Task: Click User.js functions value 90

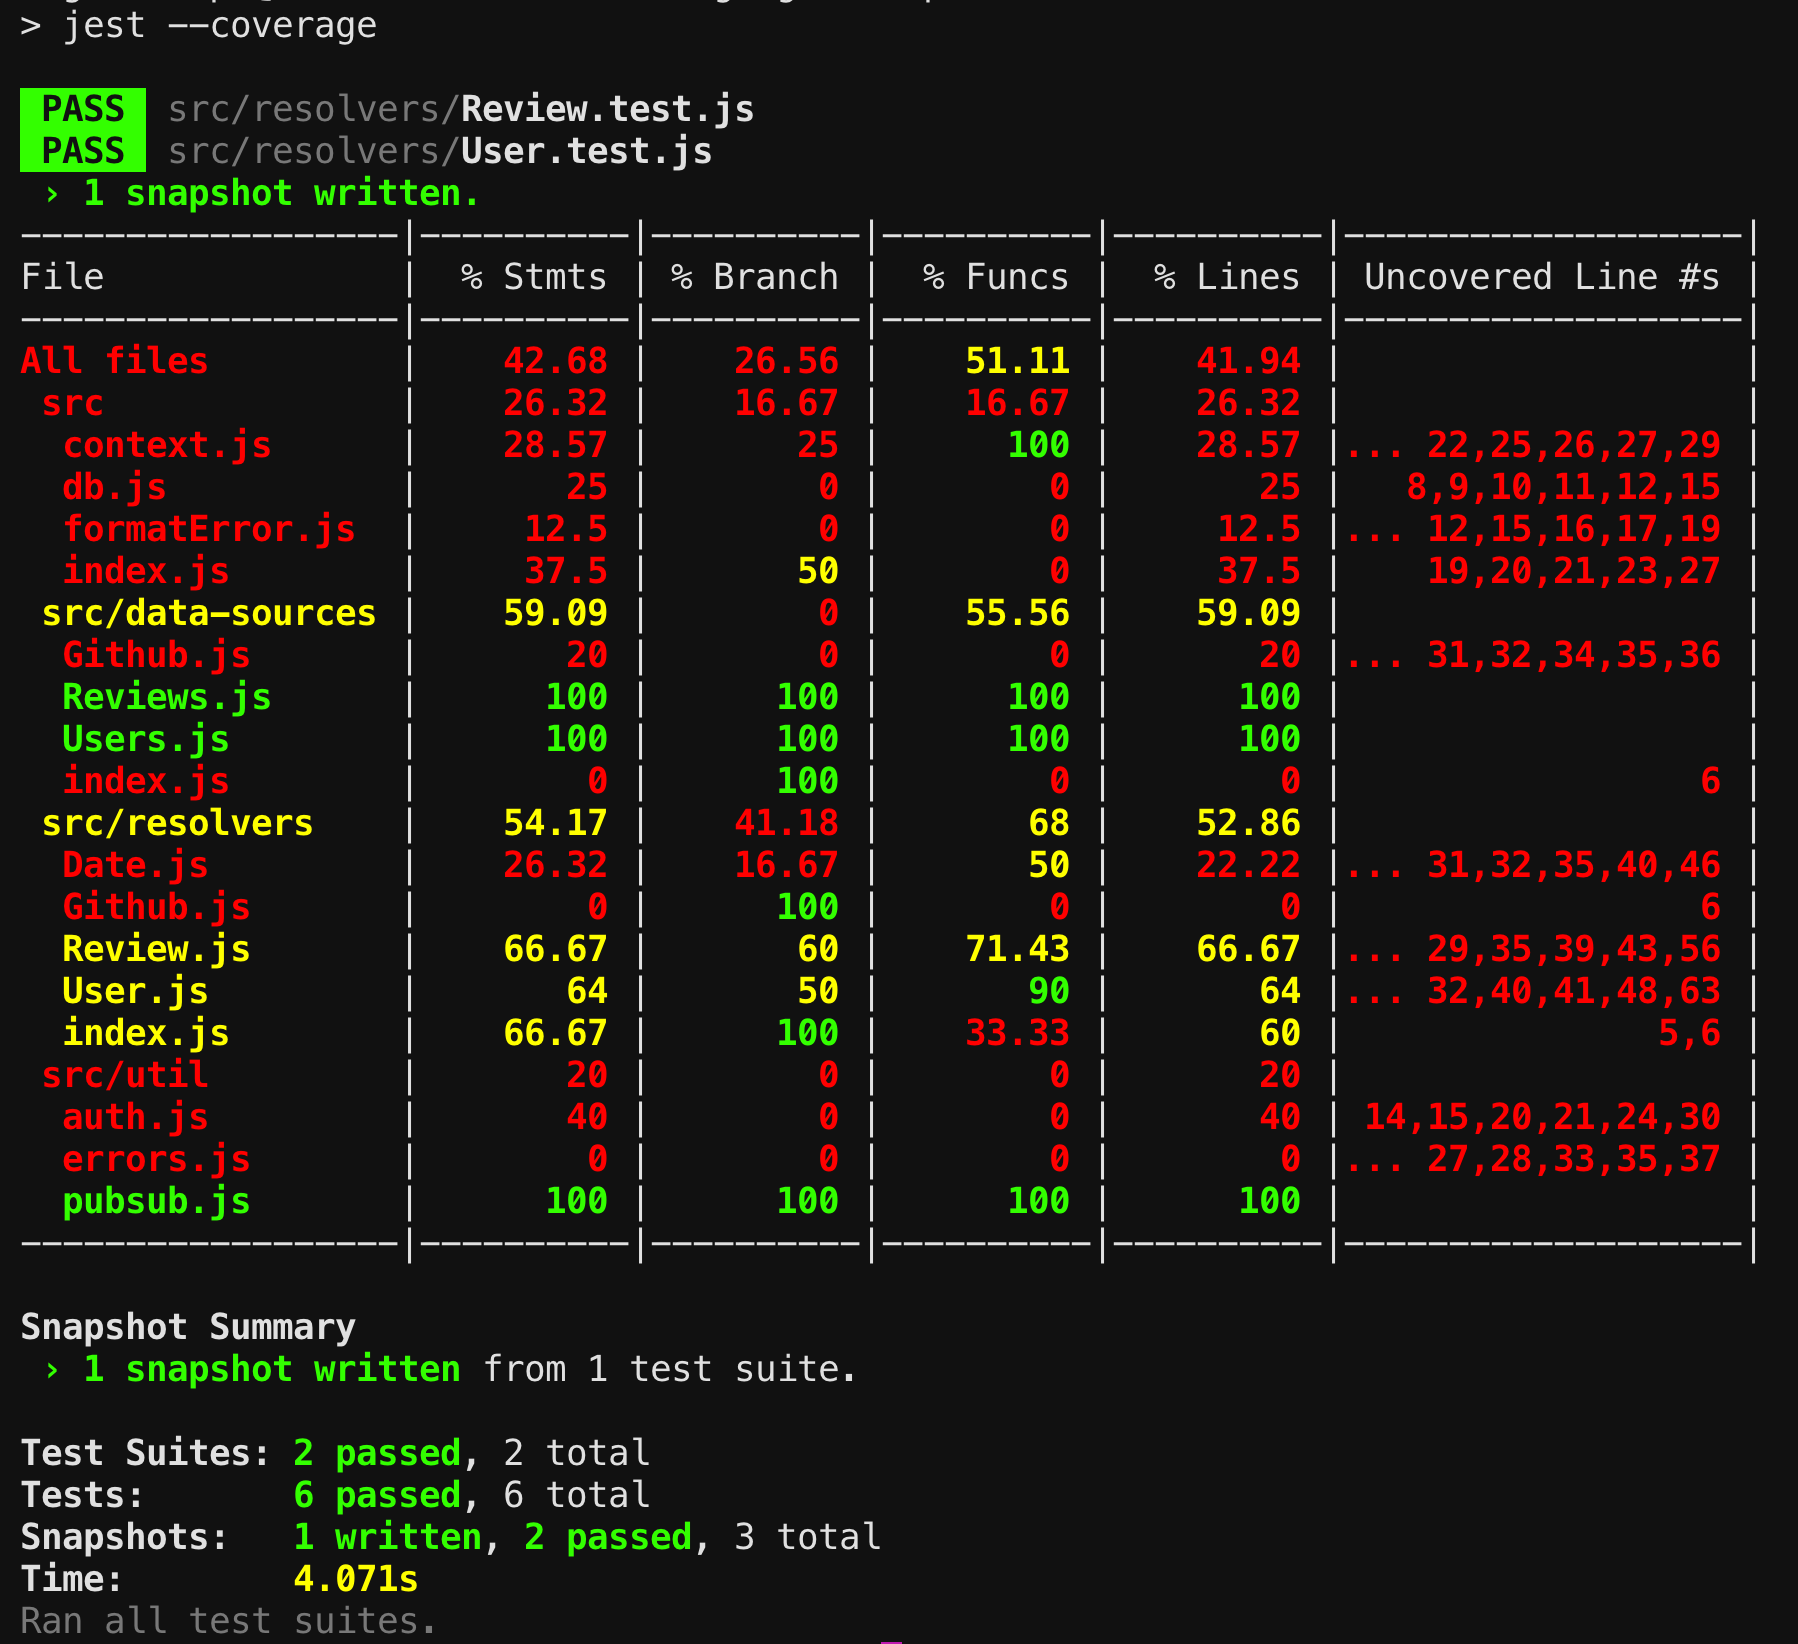Action: coord(1049,991)
